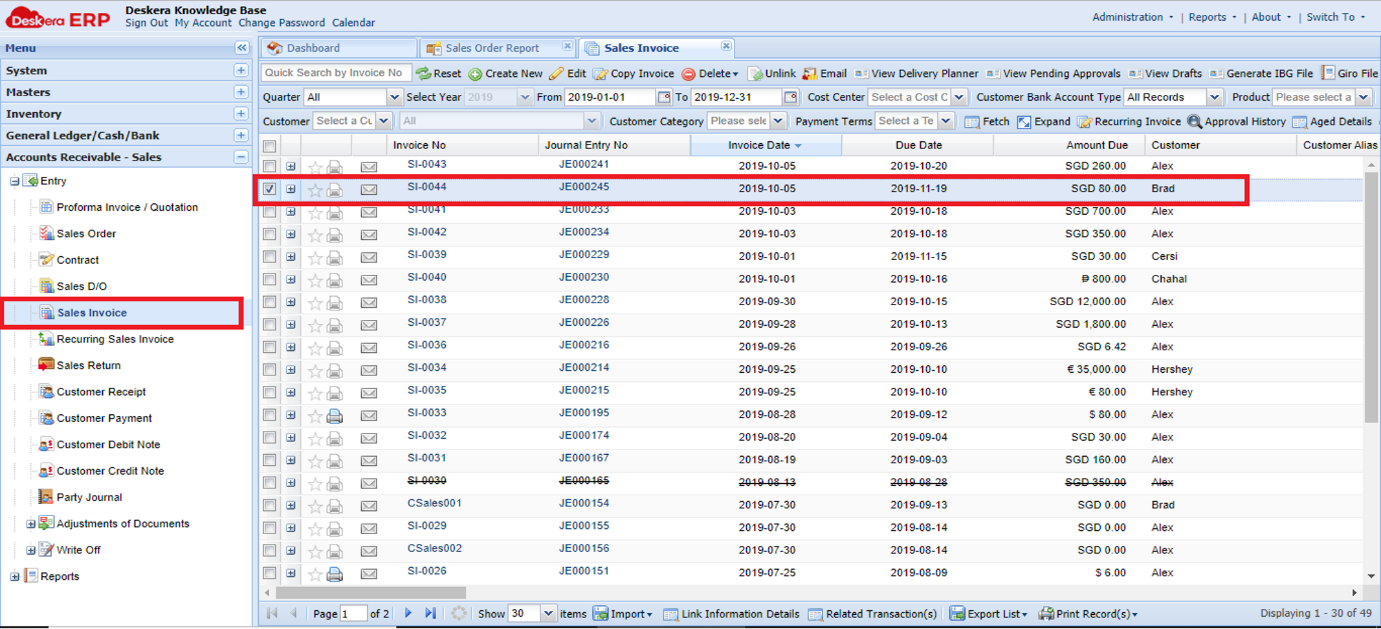Star the SI-0043 invoice row

(315, 167)
